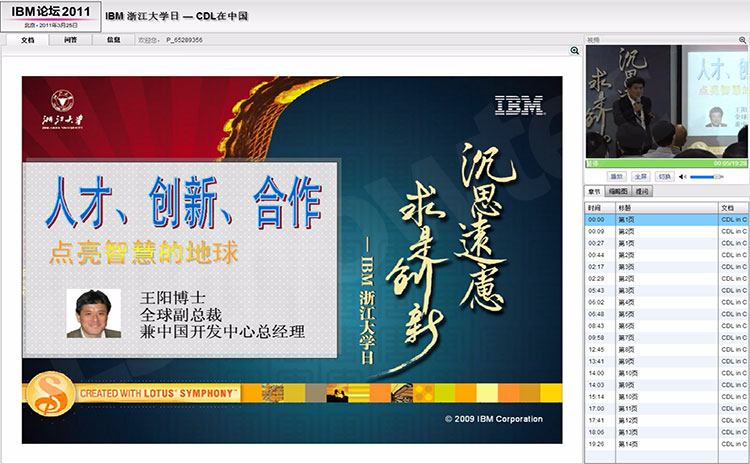Click the 播放 play button
Image resolution: width=750 pixels, height=464 pixels.
(617, 177)
